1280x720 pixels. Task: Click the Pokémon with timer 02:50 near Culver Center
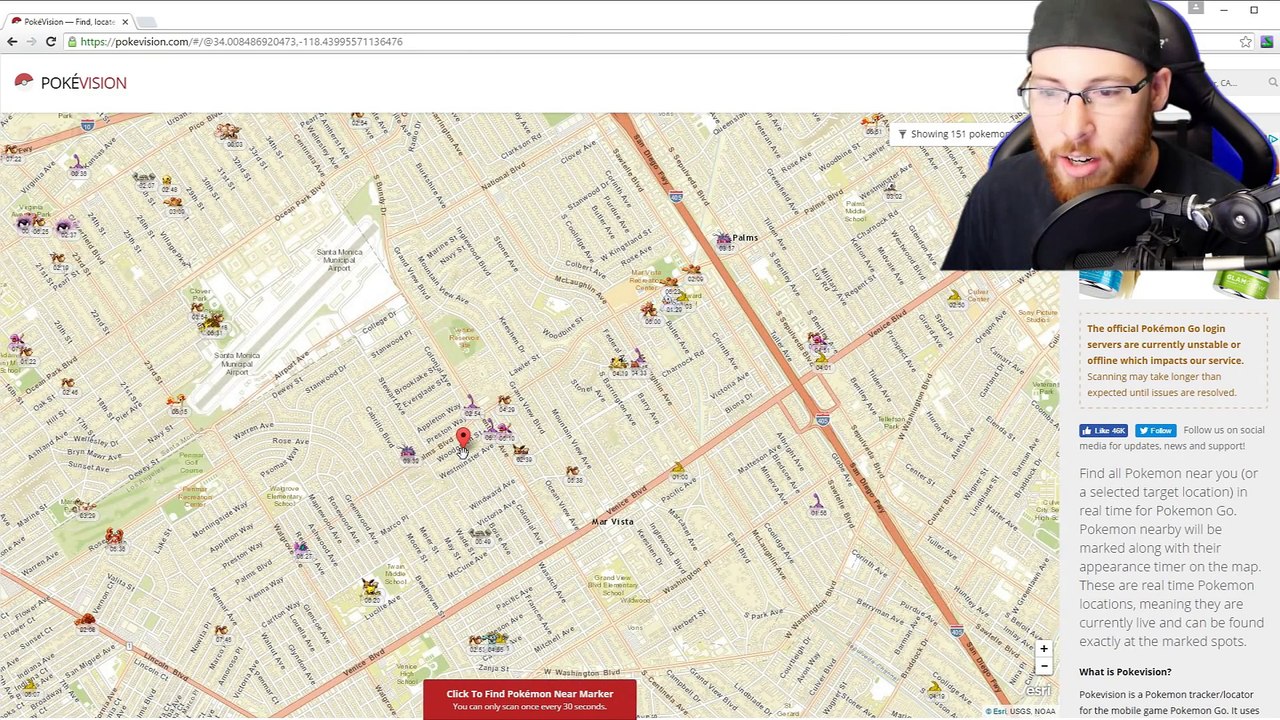[956, 297]
